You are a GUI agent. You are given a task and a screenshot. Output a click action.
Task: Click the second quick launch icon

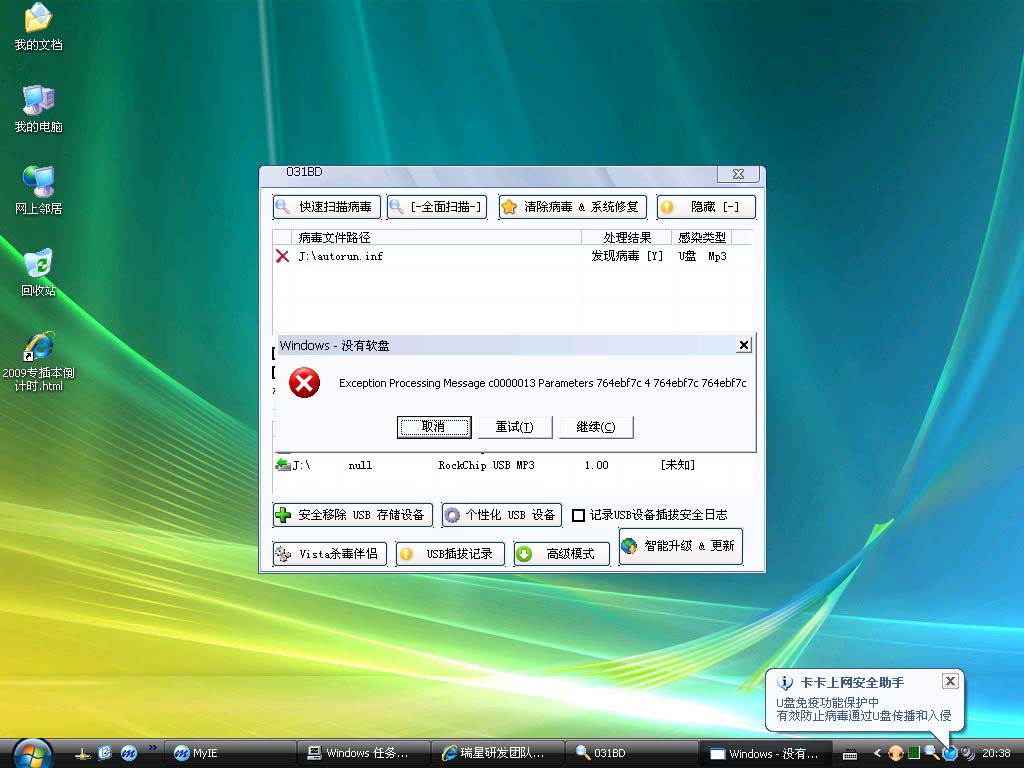tap(105, 754)
